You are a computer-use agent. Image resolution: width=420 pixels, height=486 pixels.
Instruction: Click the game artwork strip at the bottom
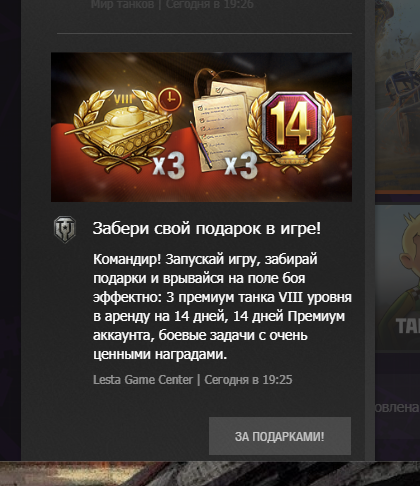point(210,474)
